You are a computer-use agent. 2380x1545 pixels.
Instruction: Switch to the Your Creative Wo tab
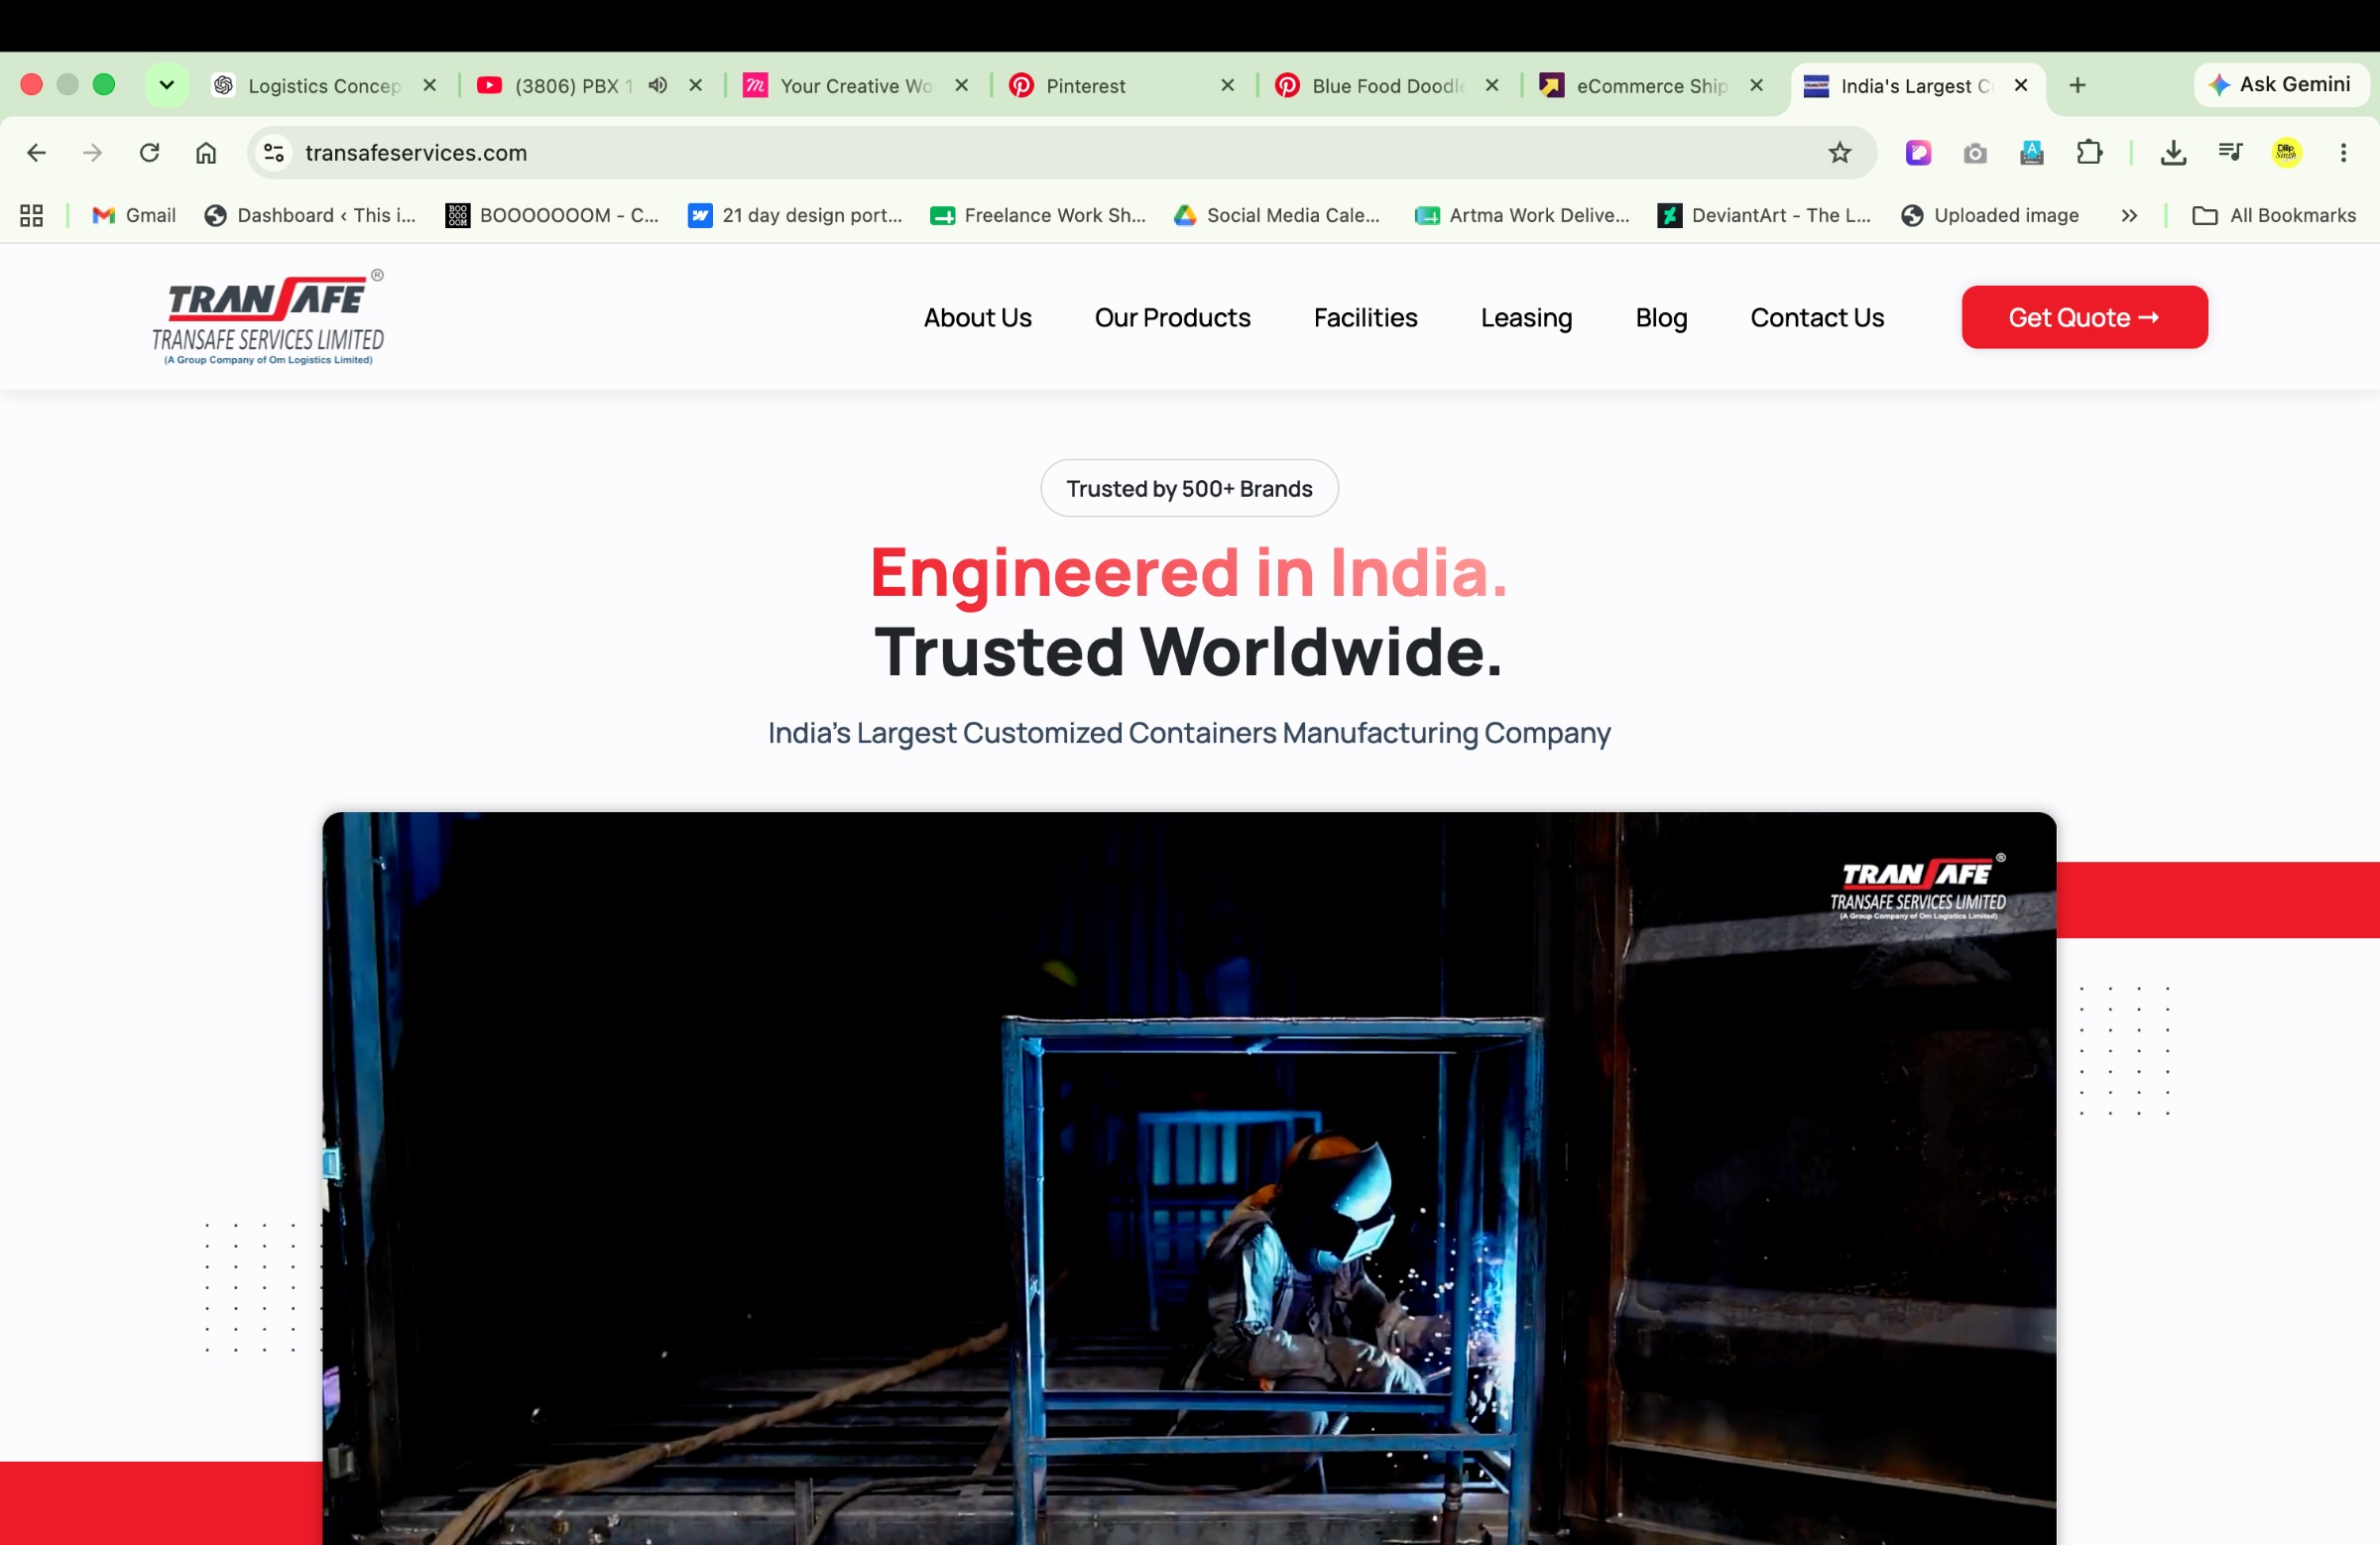pyautogui.click(x=856, y=86)
